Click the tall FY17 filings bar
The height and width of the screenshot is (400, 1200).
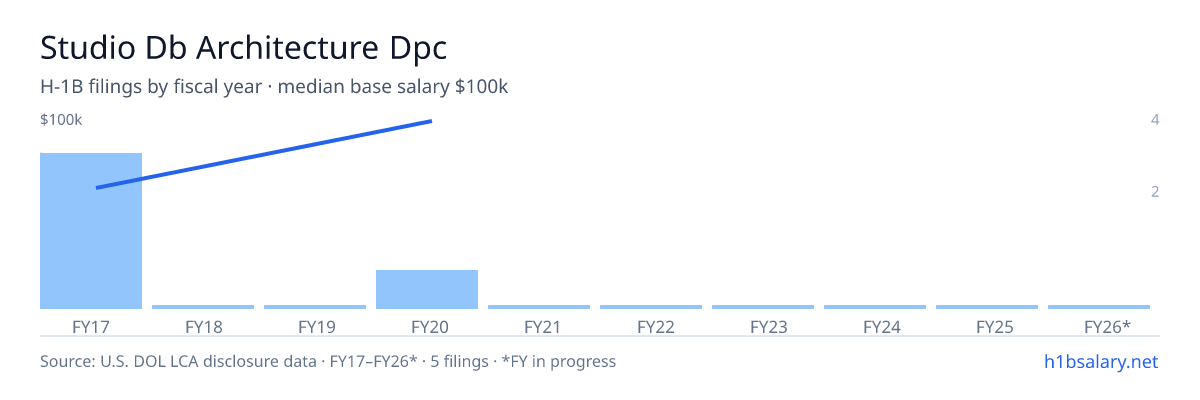pos(91,231)
